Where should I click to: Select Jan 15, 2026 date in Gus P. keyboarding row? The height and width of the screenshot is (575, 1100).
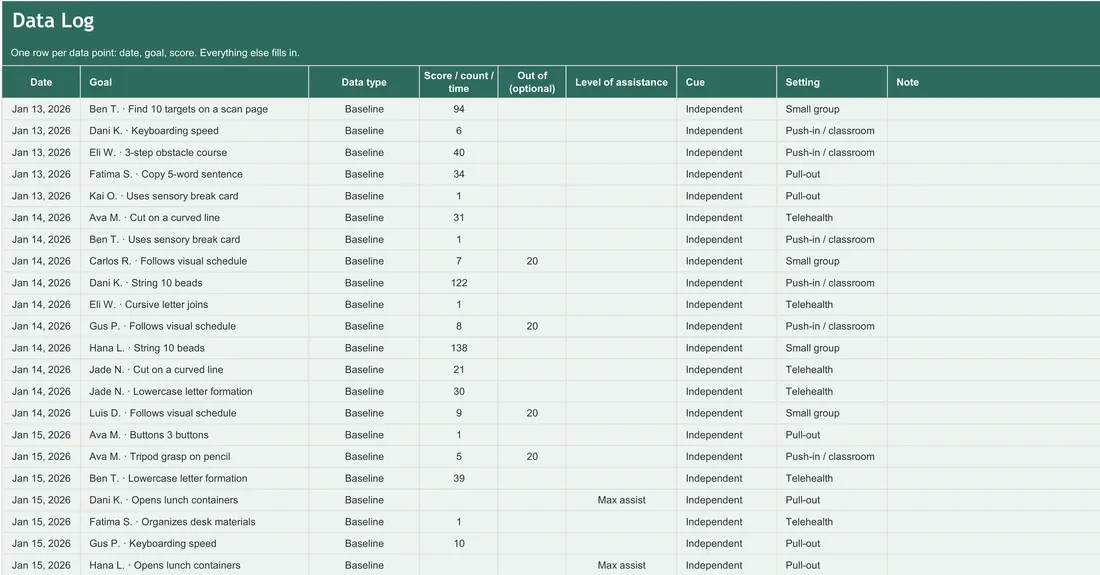[x=41, y=543]
